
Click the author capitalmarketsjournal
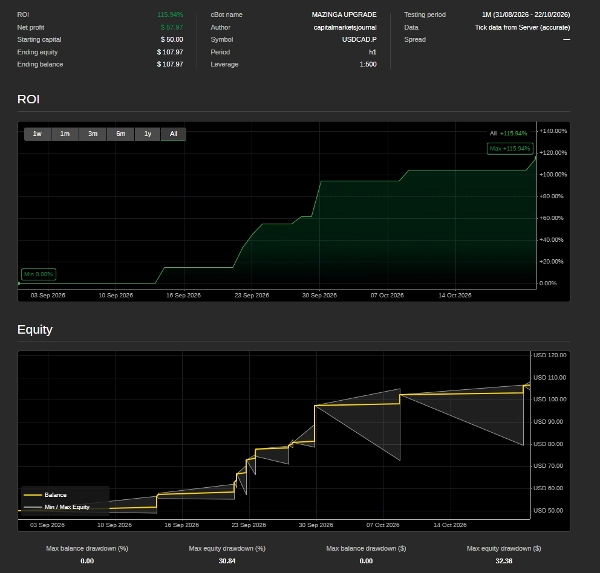tap(345, 27)
